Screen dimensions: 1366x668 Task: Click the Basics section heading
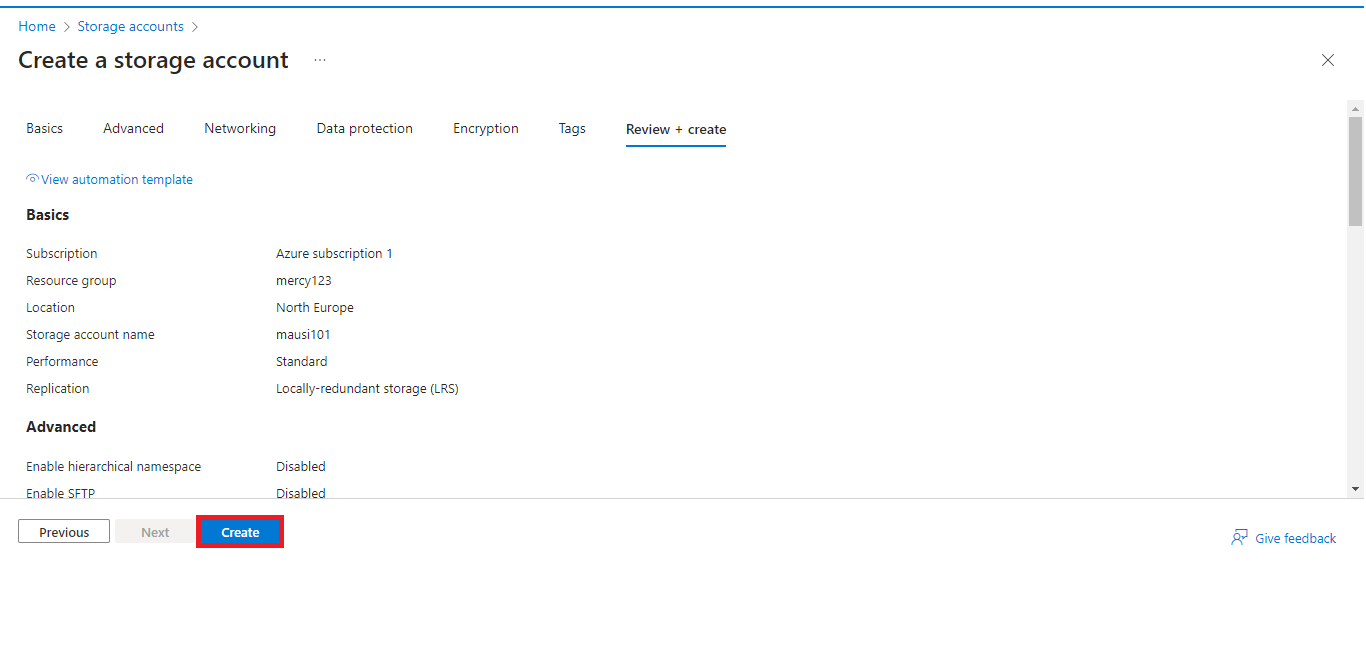coord(48,215)
